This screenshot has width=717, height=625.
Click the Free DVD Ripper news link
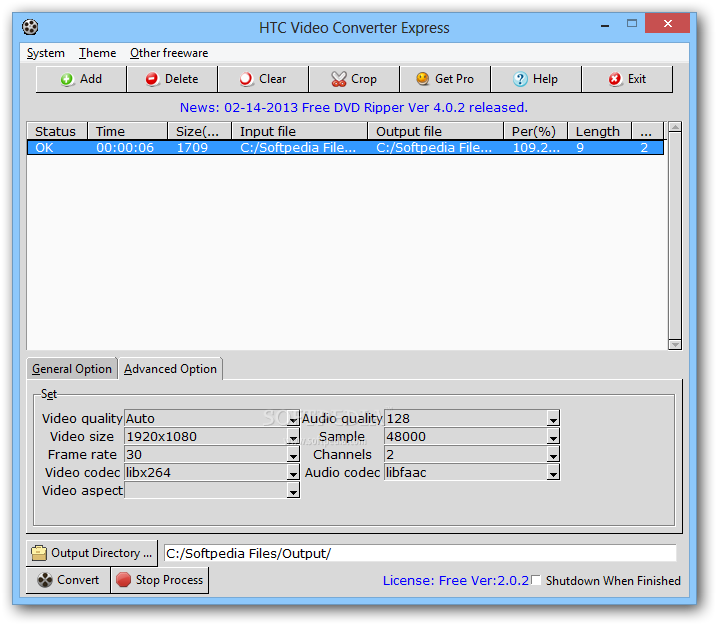tap(353, 107)
